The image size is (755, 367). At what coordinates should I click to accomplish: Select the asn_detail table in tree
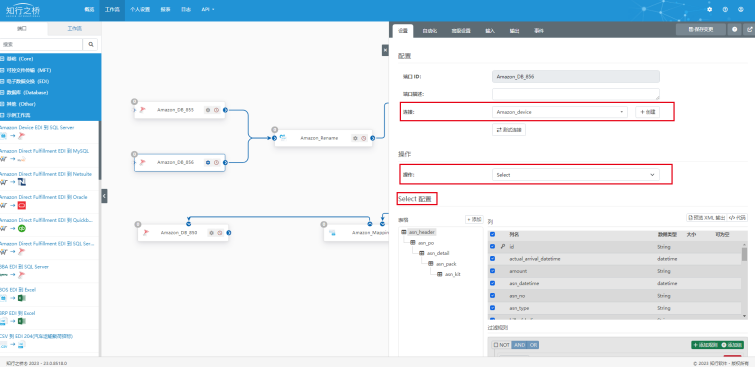point(434,253)
